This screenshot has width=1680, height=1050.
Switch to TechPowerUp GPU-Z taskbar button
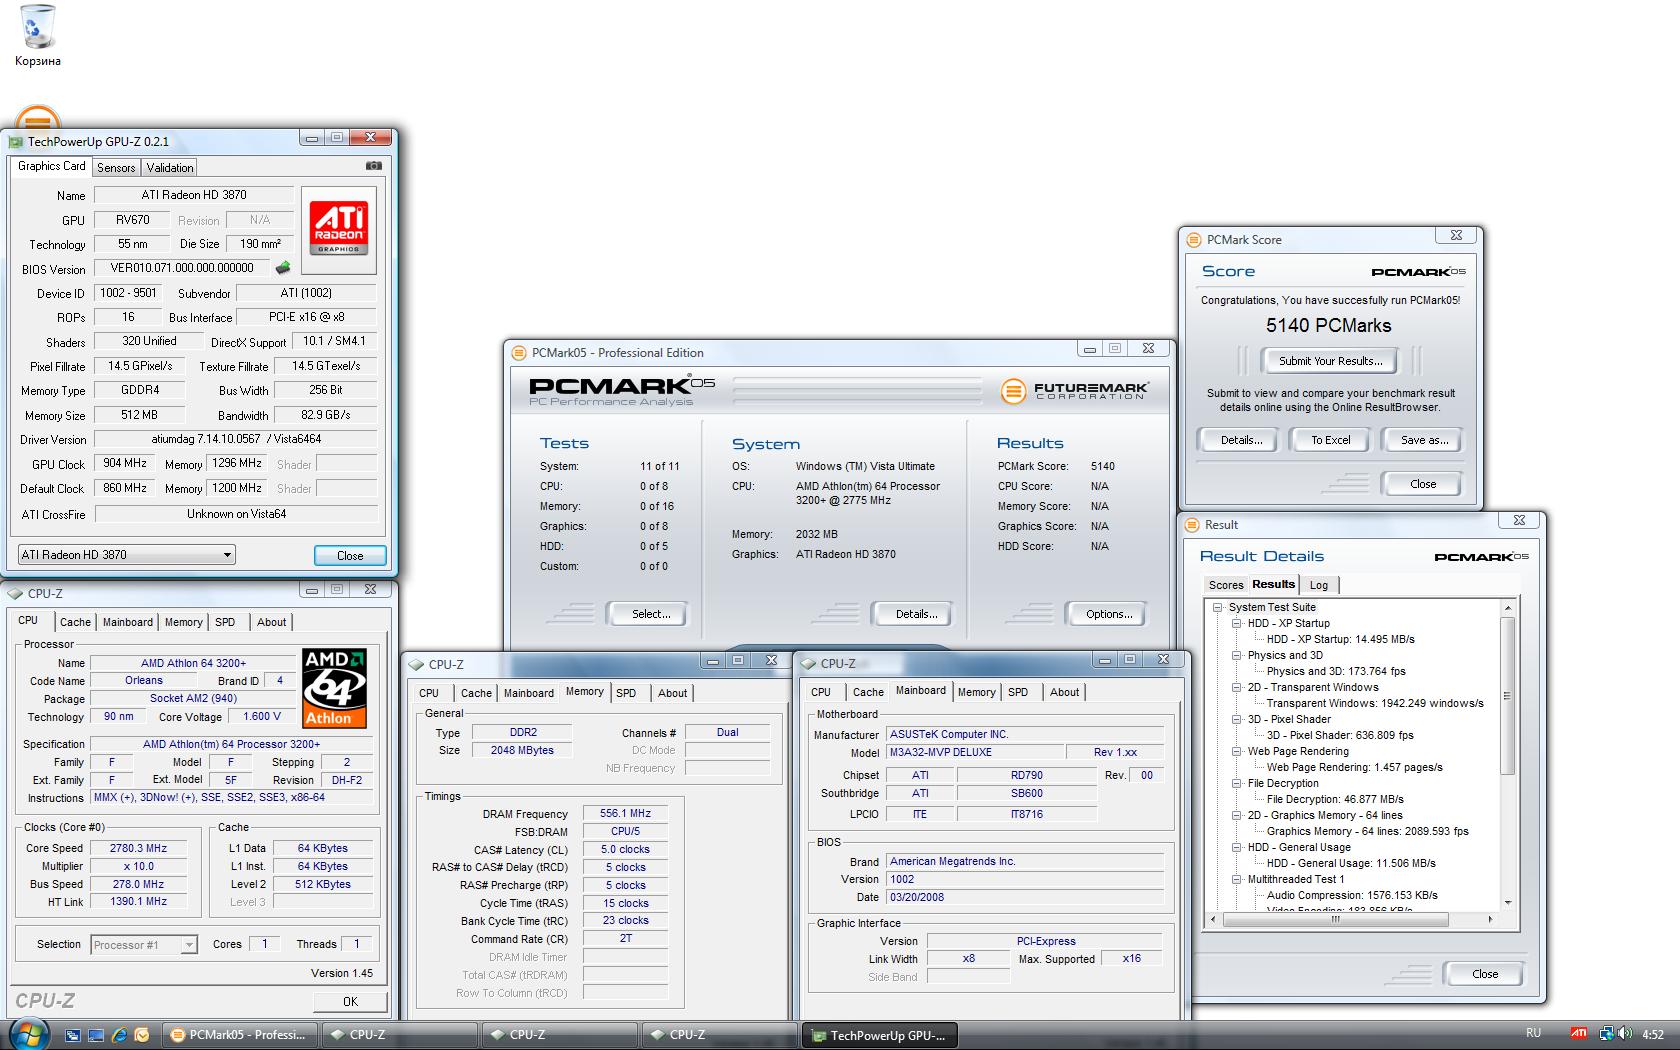880,1035
